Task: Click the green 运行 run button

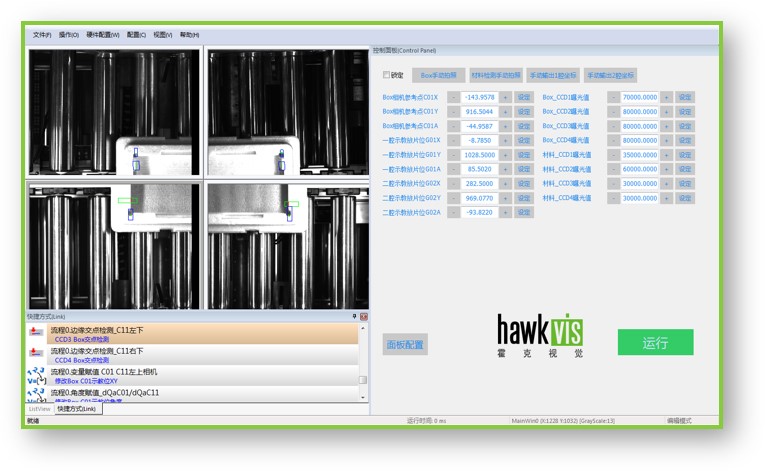Action: click(x=655, y=342)
